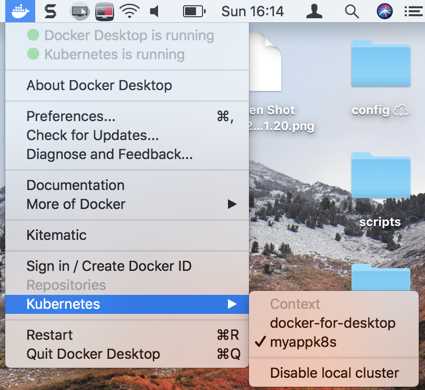Viewport: 425px width, 390px height.
Task: Check the battery status icon
Action: 194,12
